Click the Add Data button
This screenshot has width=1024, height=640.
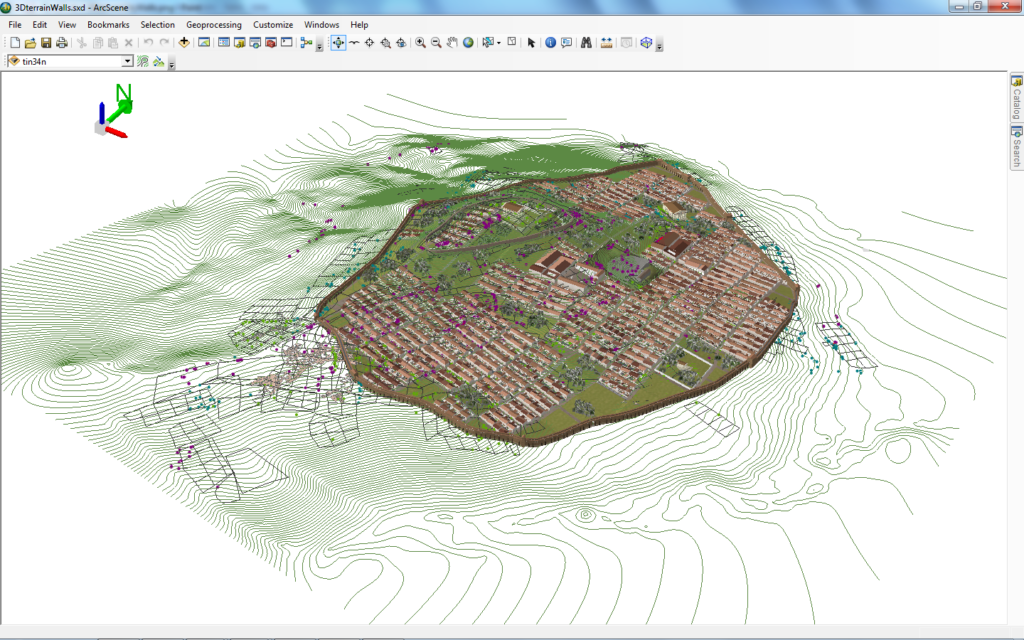[184, 43]
